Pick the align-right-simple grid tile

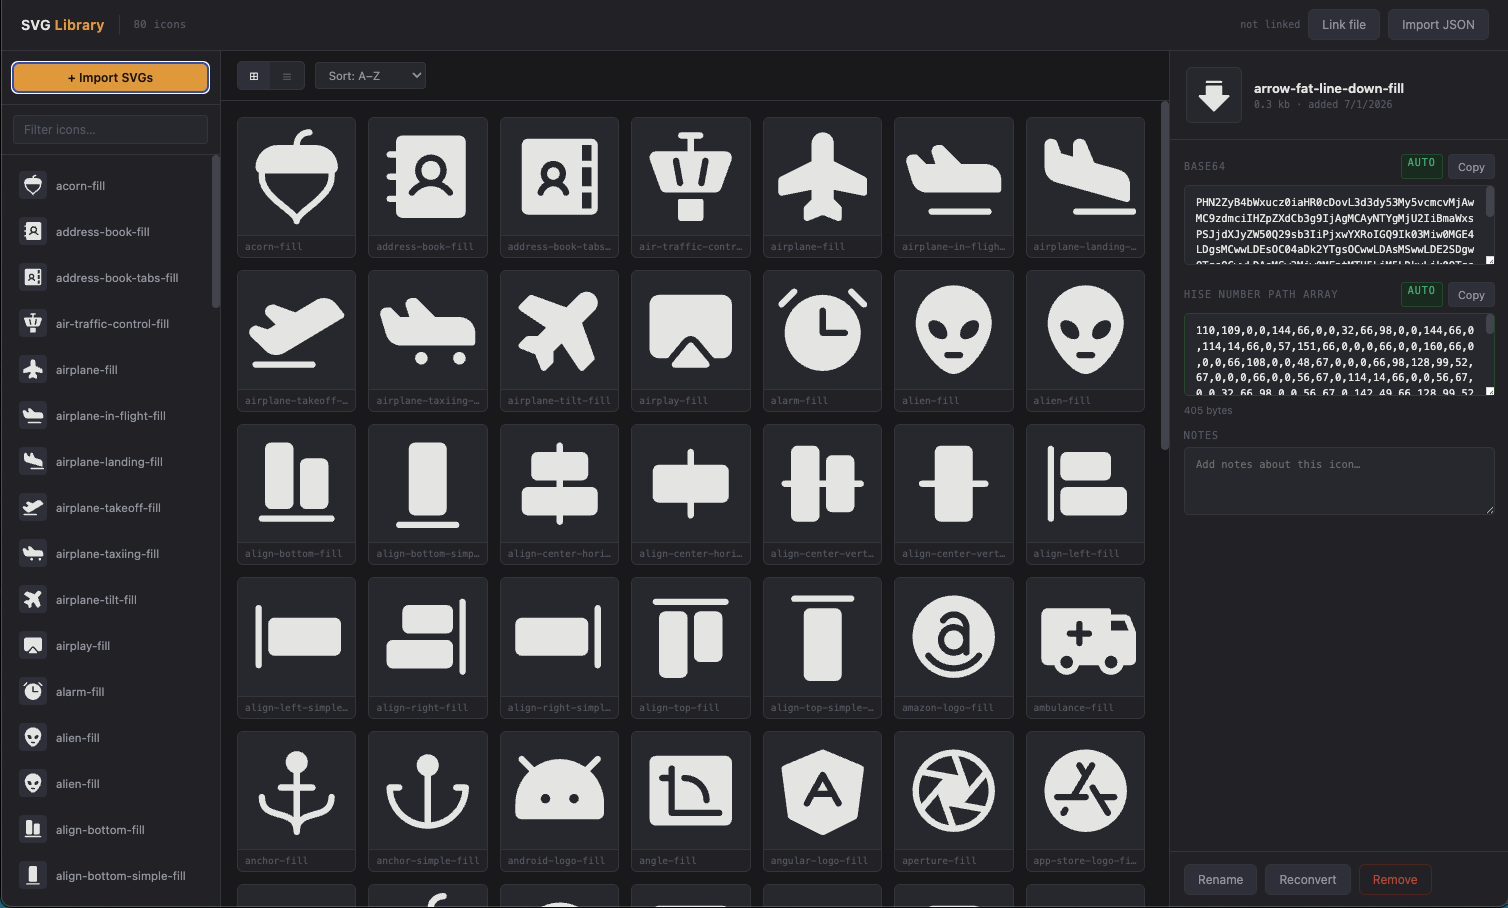click(559, 648)
